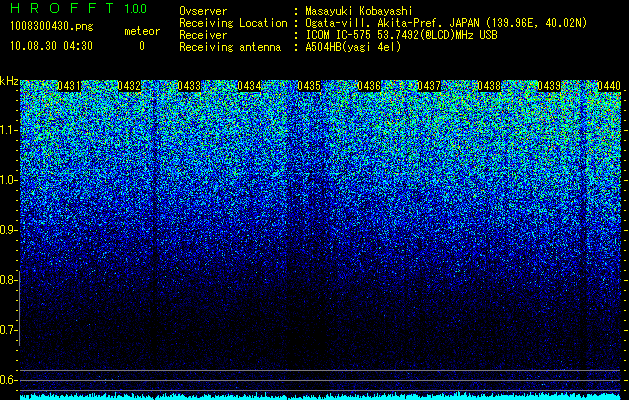Click the 0434 time marker
629x400 pixels.
coord(249,86)
